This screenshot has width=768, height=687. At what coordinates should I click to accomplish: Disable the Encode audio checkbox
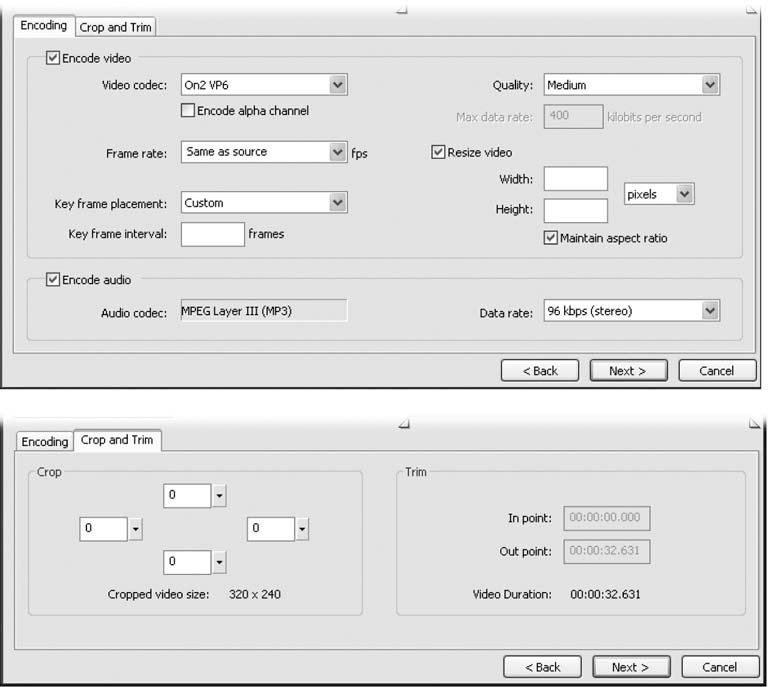click(x=53, y=280)
